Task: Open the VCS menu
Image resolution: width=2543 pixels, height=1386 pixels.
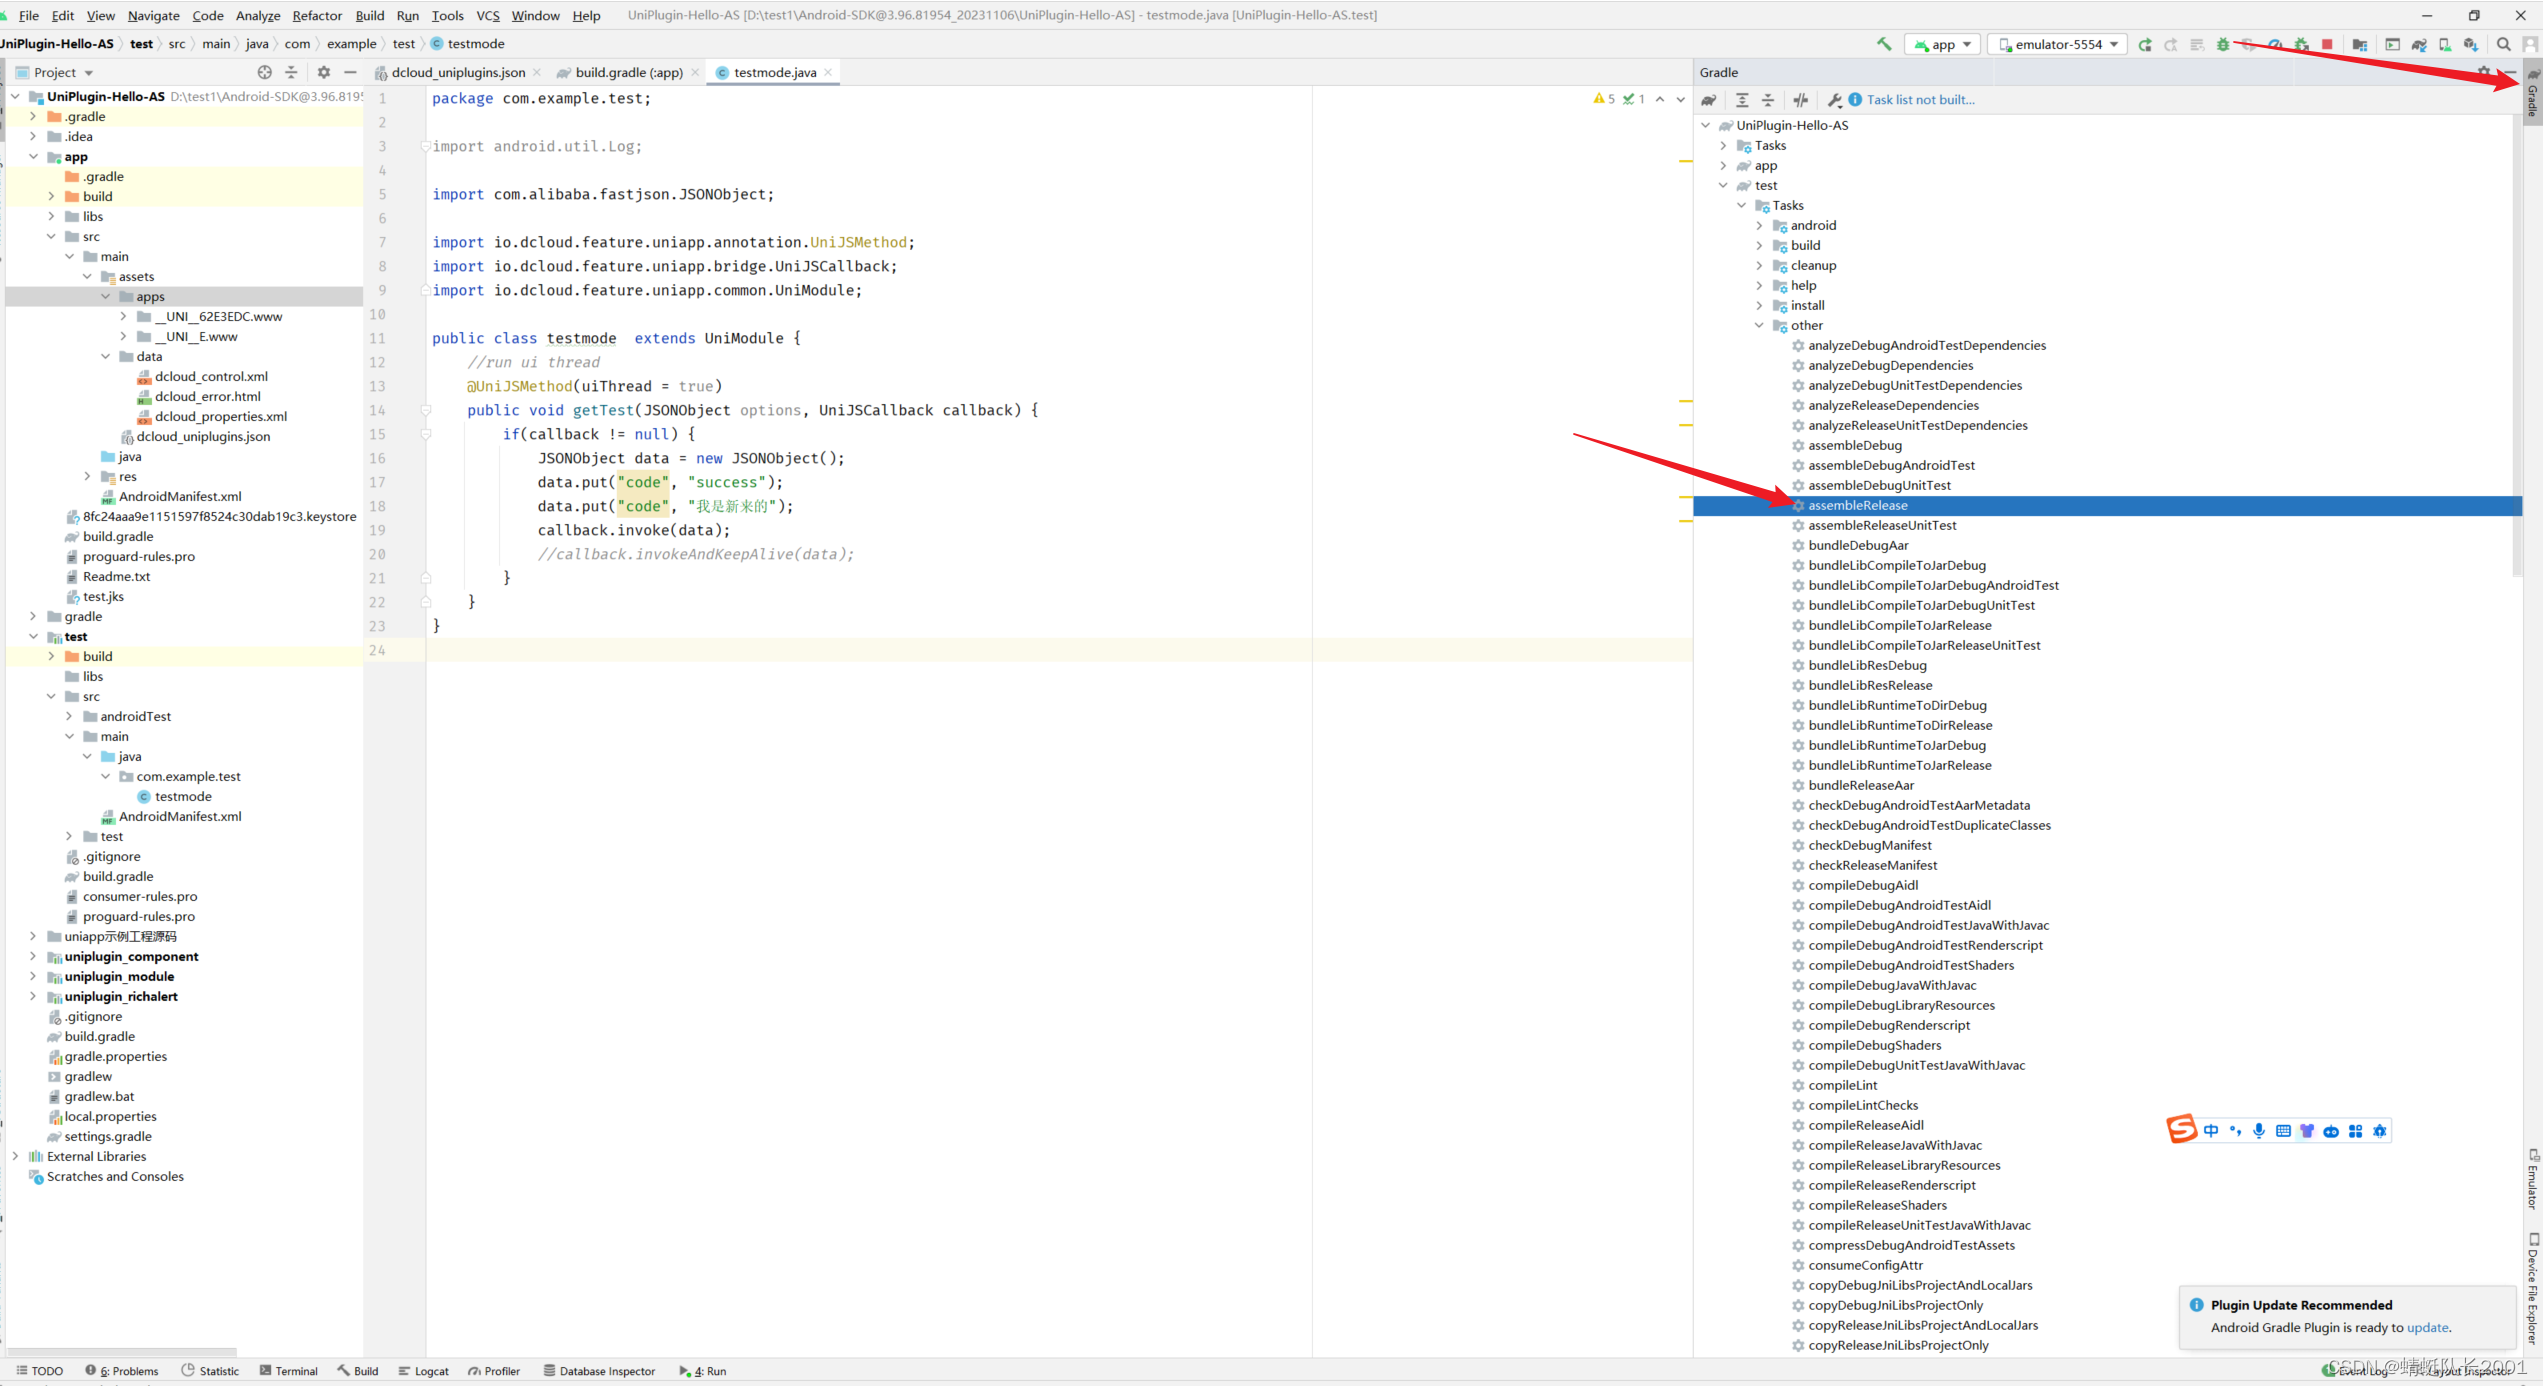Action: pyautogui.click(x=488, y=15)
